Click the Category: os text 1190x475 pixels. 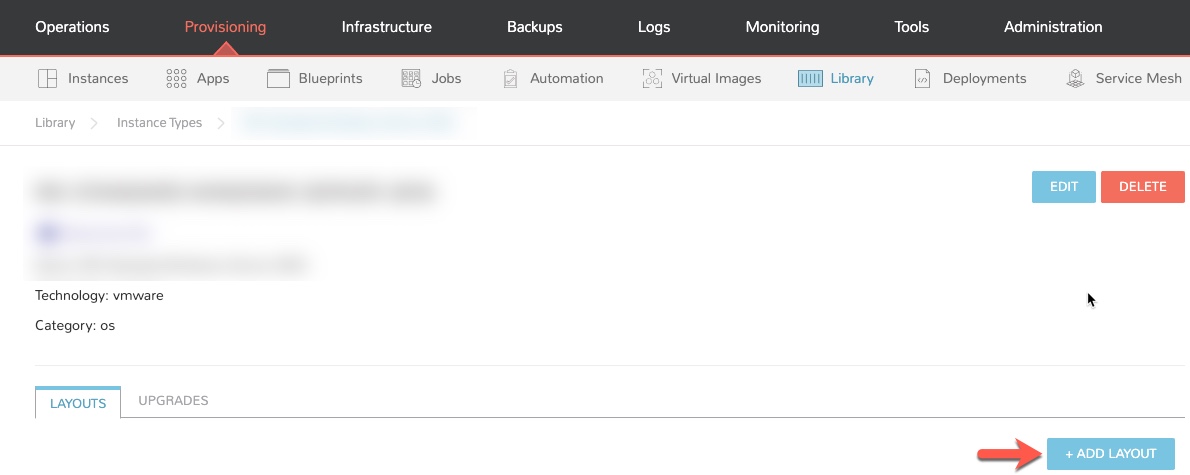[x=75, y=326]
